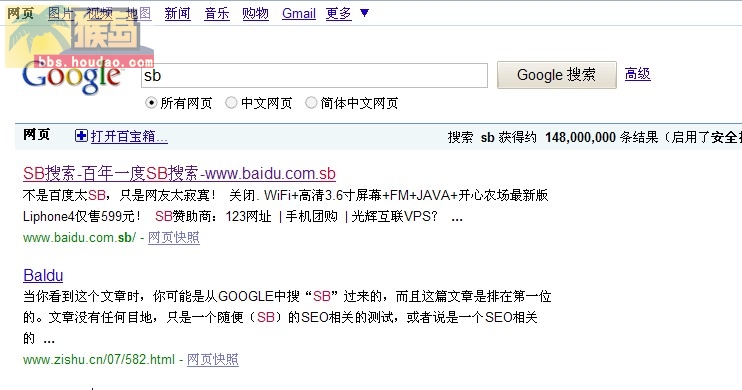Click the green URL www.baidu.com.sb/
The height and width of the screenshot is (390, 742).
tap(80, 237)
